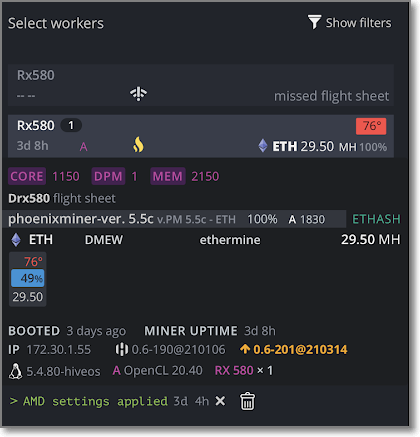Open the Drx580 flight sheet link

(62, 198)
